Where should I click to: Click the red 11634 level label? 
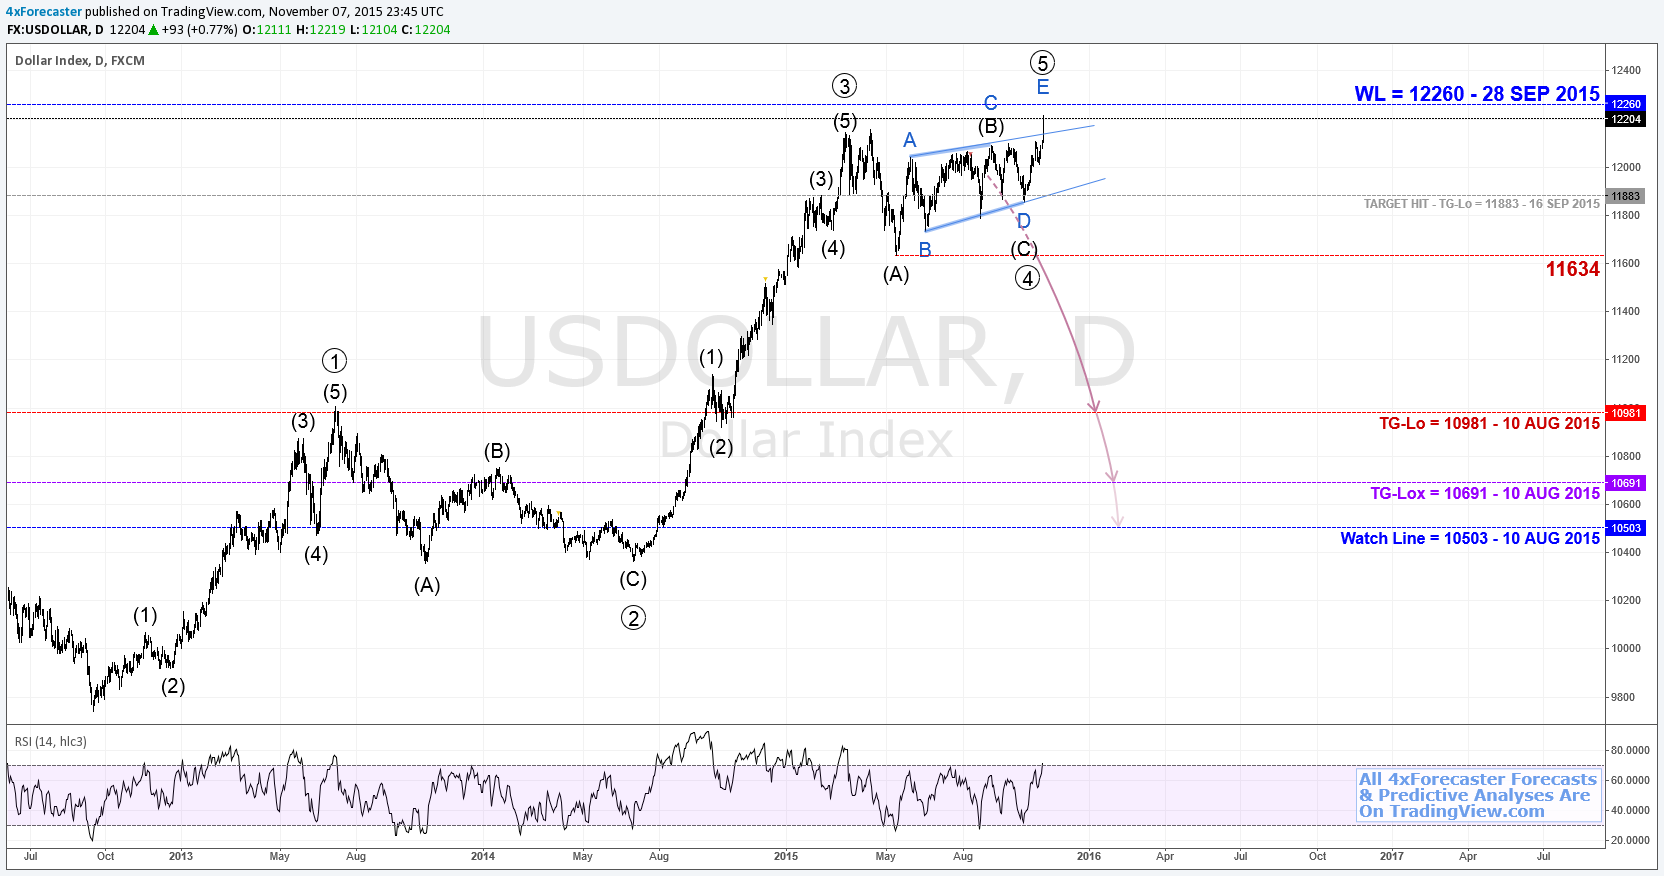click(x=1573, y=269)
